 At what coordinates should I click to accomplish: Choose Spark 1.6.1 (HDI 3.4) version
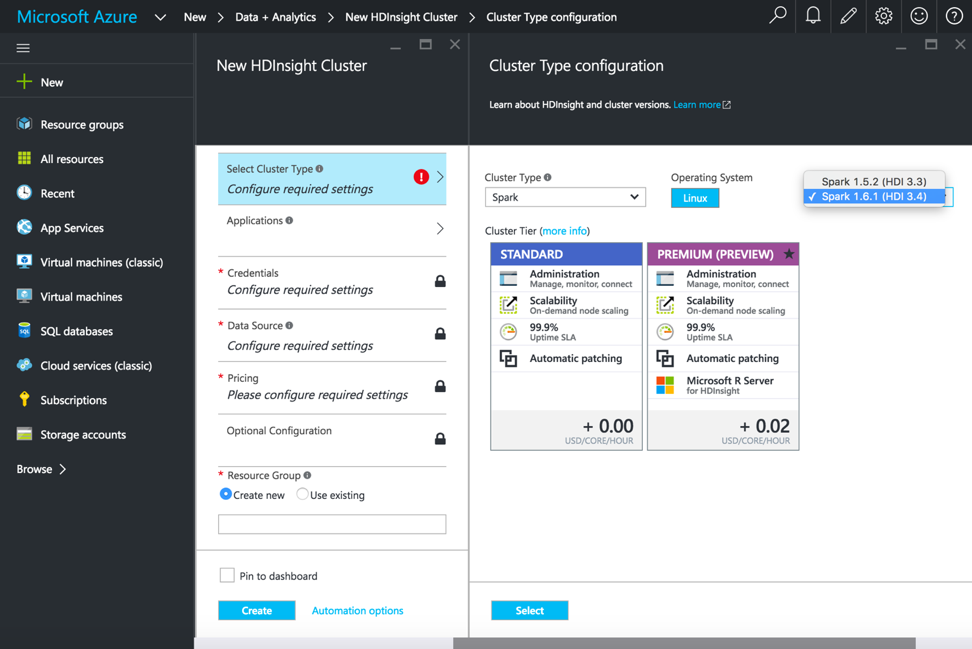874,196
